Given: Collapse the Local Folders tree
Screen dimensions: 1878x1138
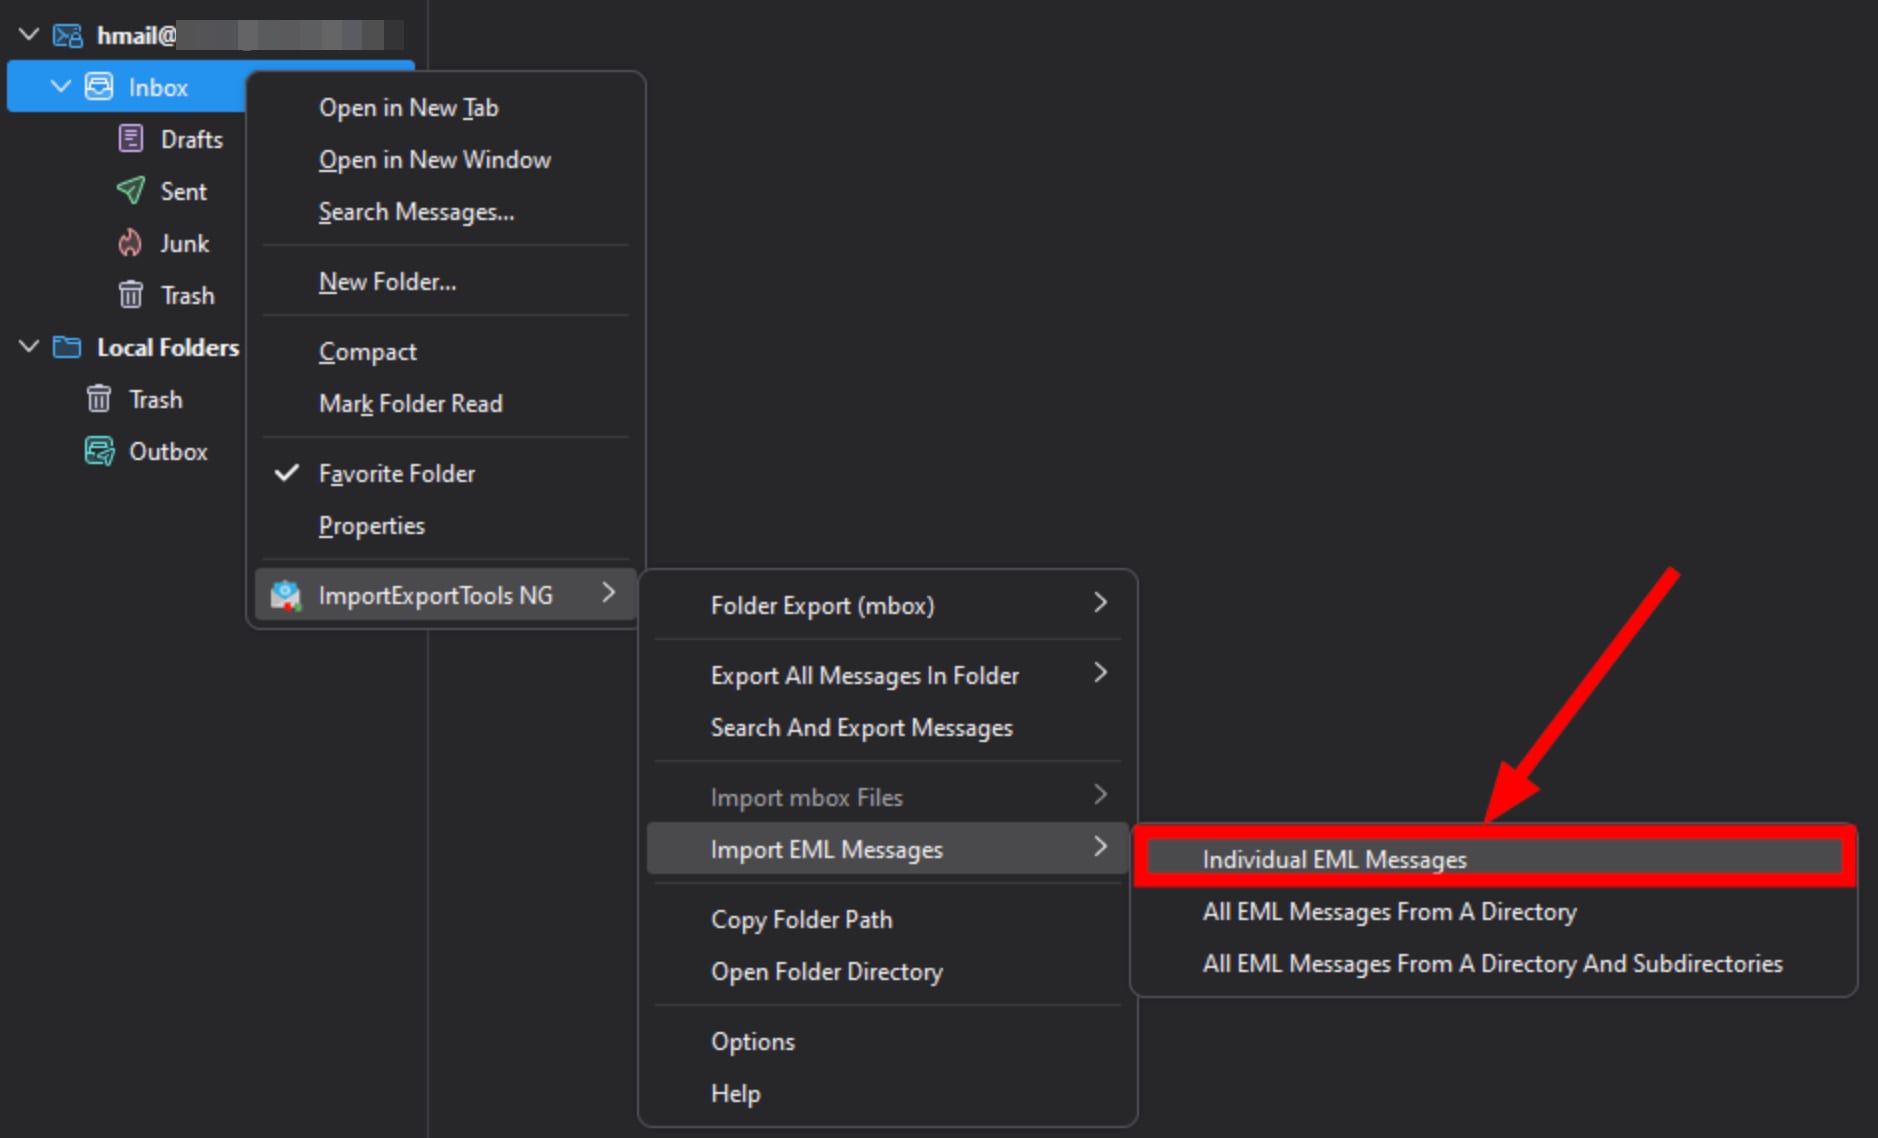Looking at the screenshot, I should click(28, 346).
